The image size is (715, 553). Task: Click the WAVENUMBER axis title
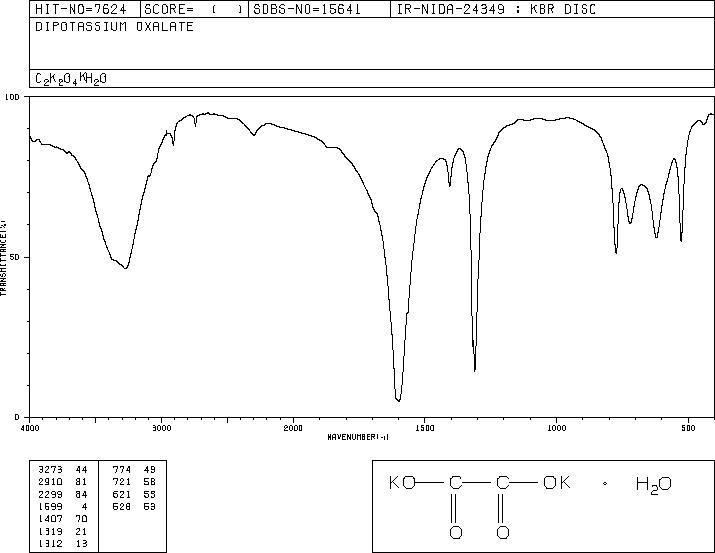click(x=358, y=437)
